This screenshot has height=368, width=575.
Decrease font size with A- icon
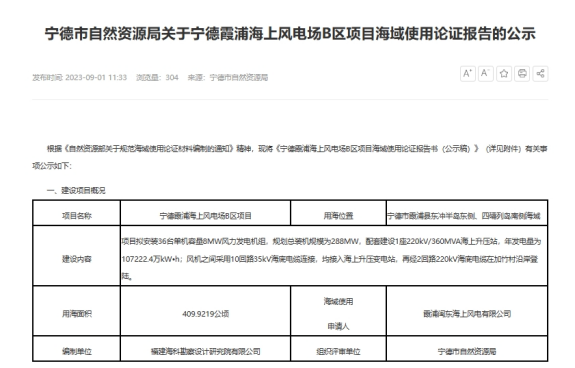(486, 74)
